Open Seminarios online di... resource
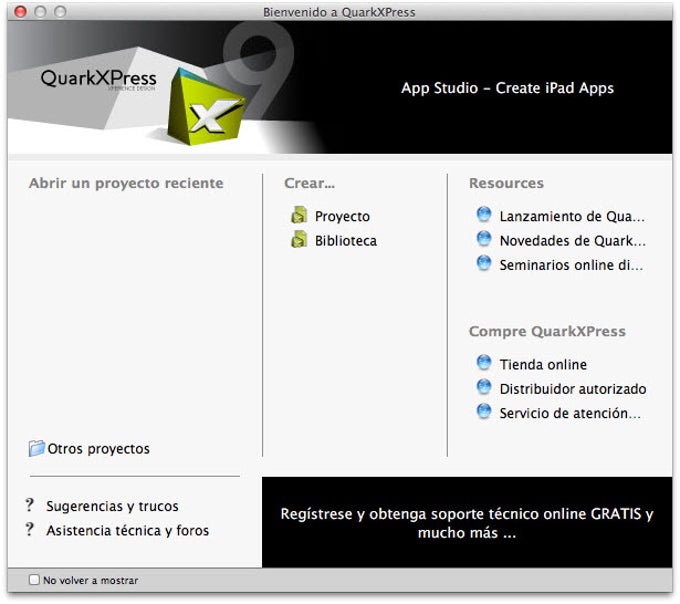The width and height of the screenshot is (680, 604). click(x=571, y=265)
